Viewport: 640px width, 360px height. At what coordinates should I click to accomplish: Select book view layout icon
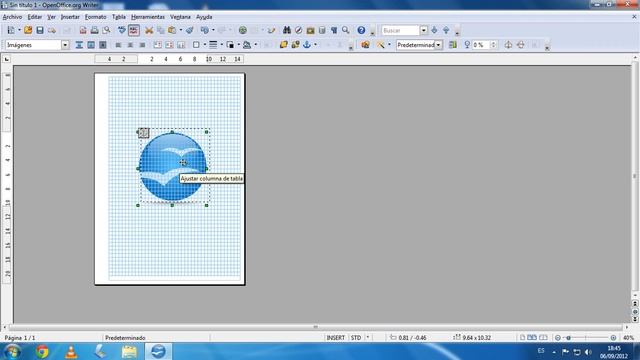point(543,338)
